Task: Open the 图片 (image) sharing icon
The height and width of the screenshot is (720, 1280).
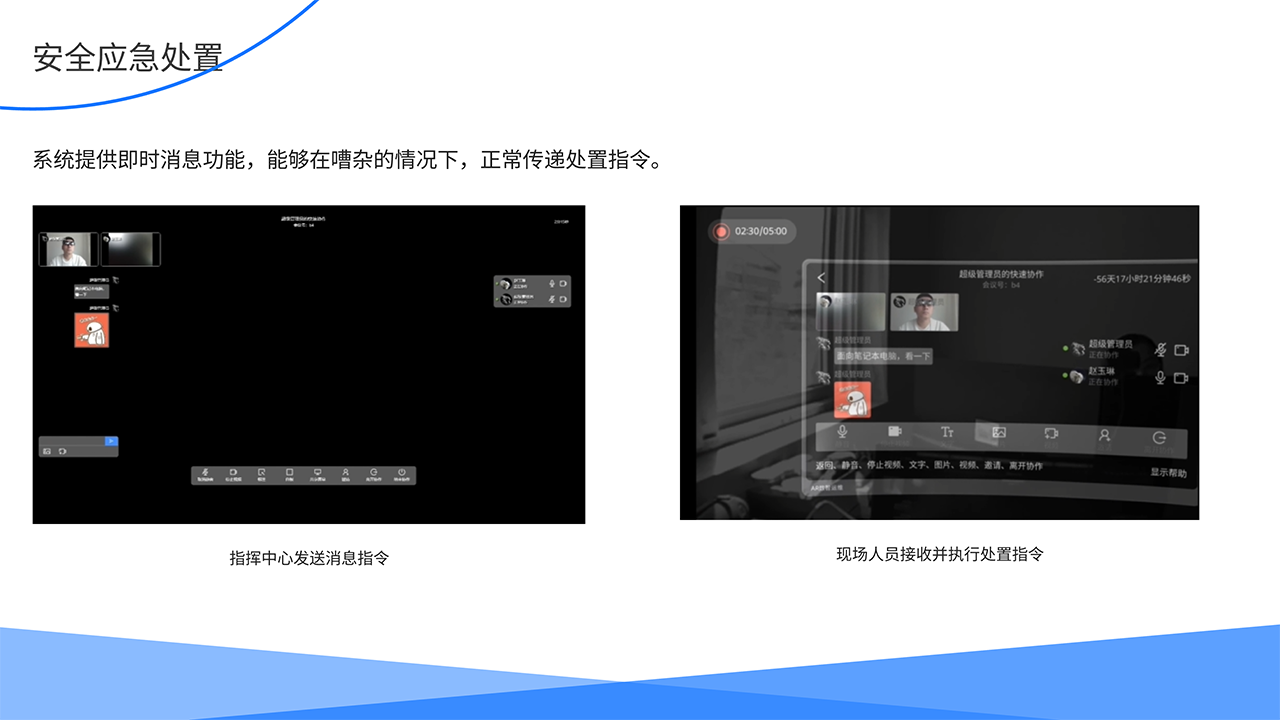Action: pos(1000,434)
